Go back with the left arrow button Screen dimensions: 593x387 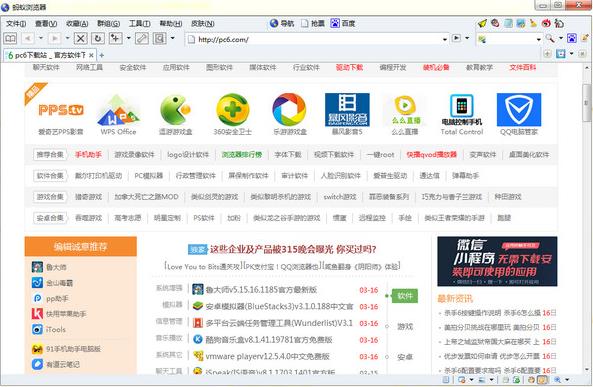(28, 39)
